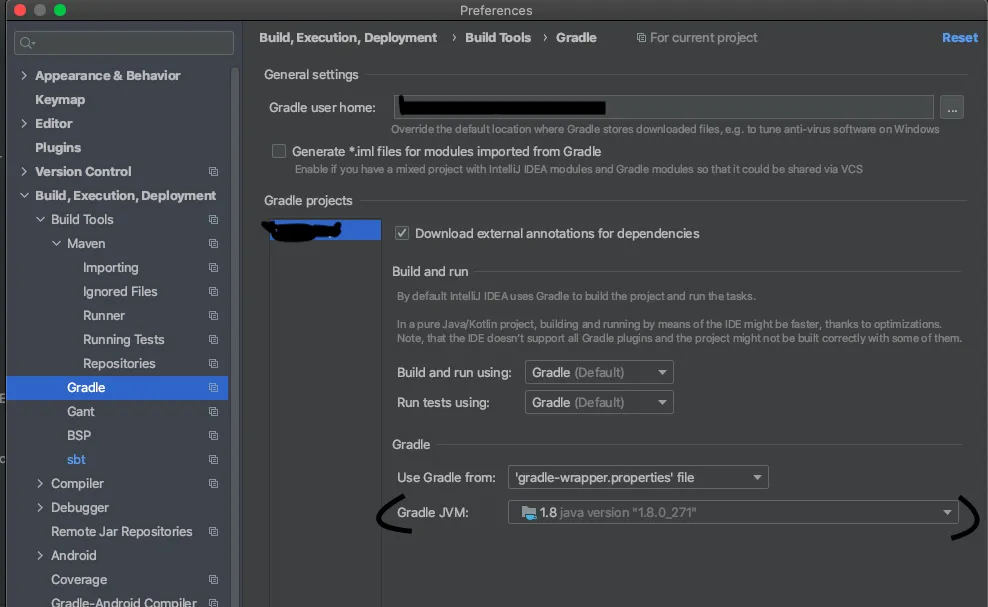This screenshot has height=607, width=988.
Task: Expand Appearance & Behavior section
Action: [x=24, y=76]
